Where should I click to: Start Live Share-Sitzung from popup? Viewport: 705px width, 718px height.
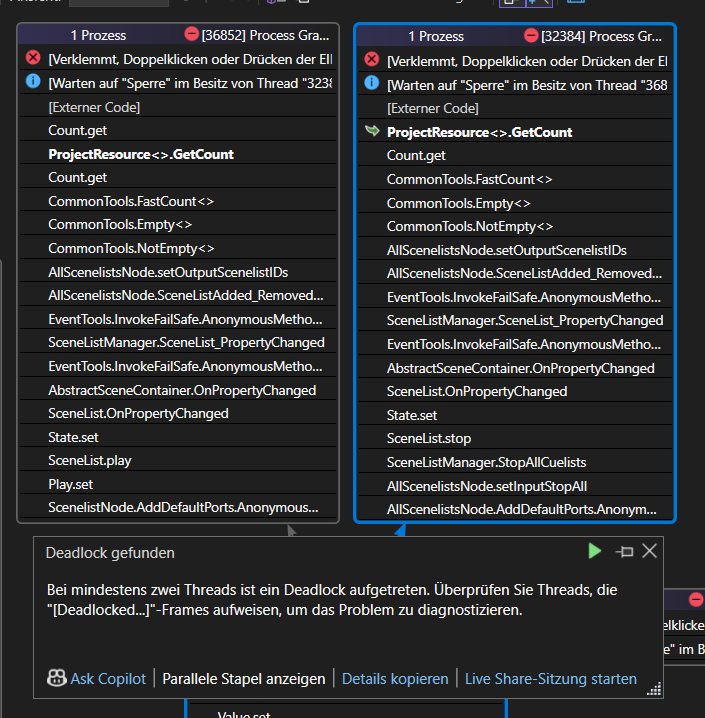[x=550, y=678]
